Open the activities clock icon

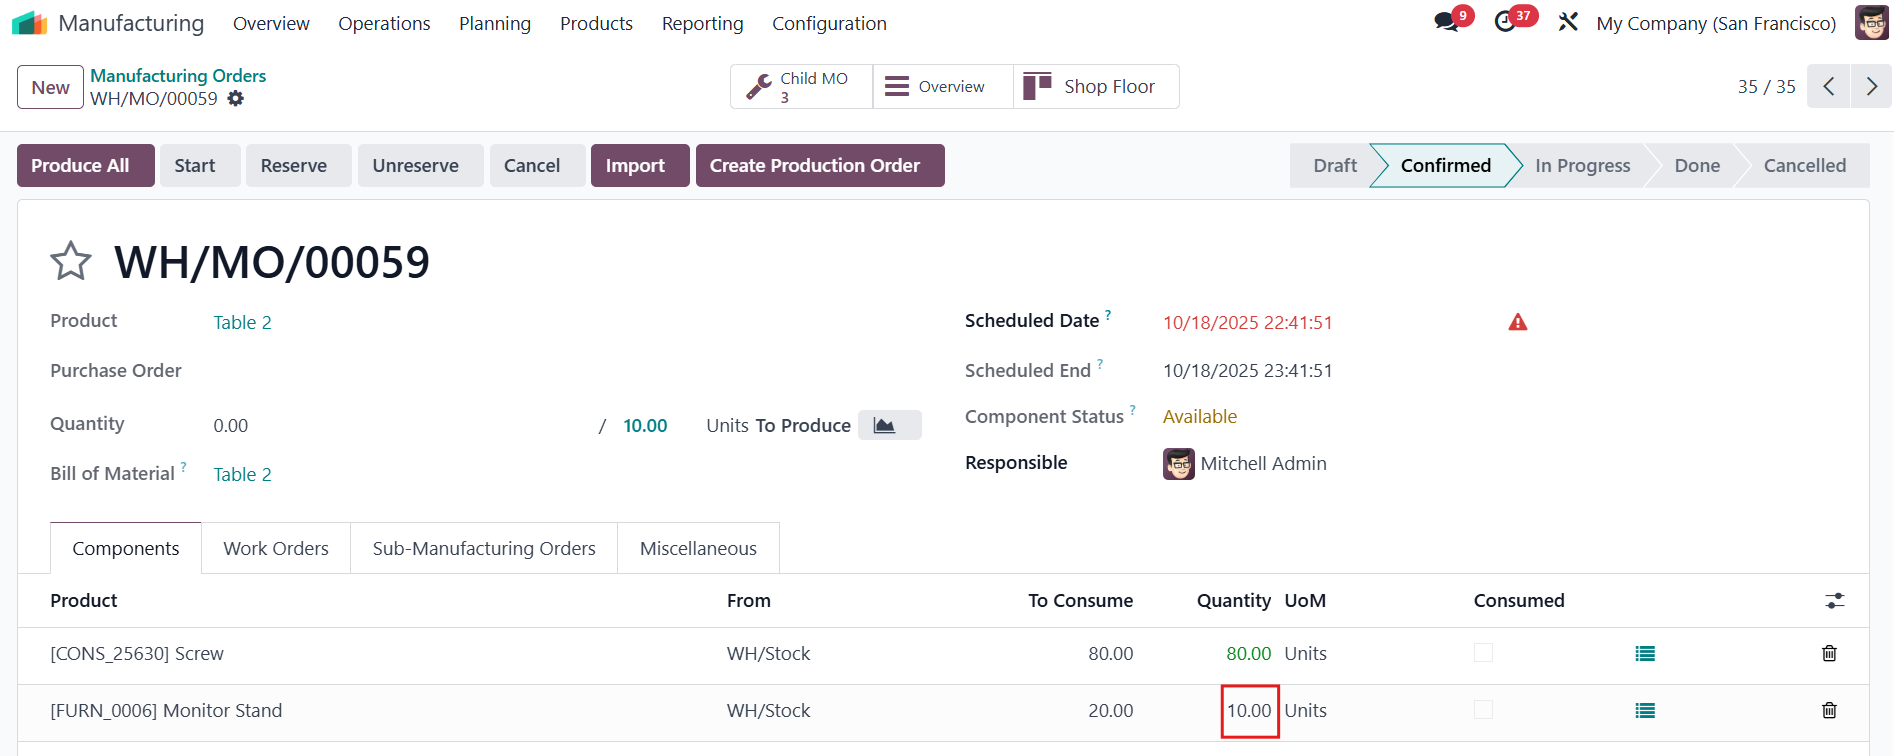tap(1505, 22)
